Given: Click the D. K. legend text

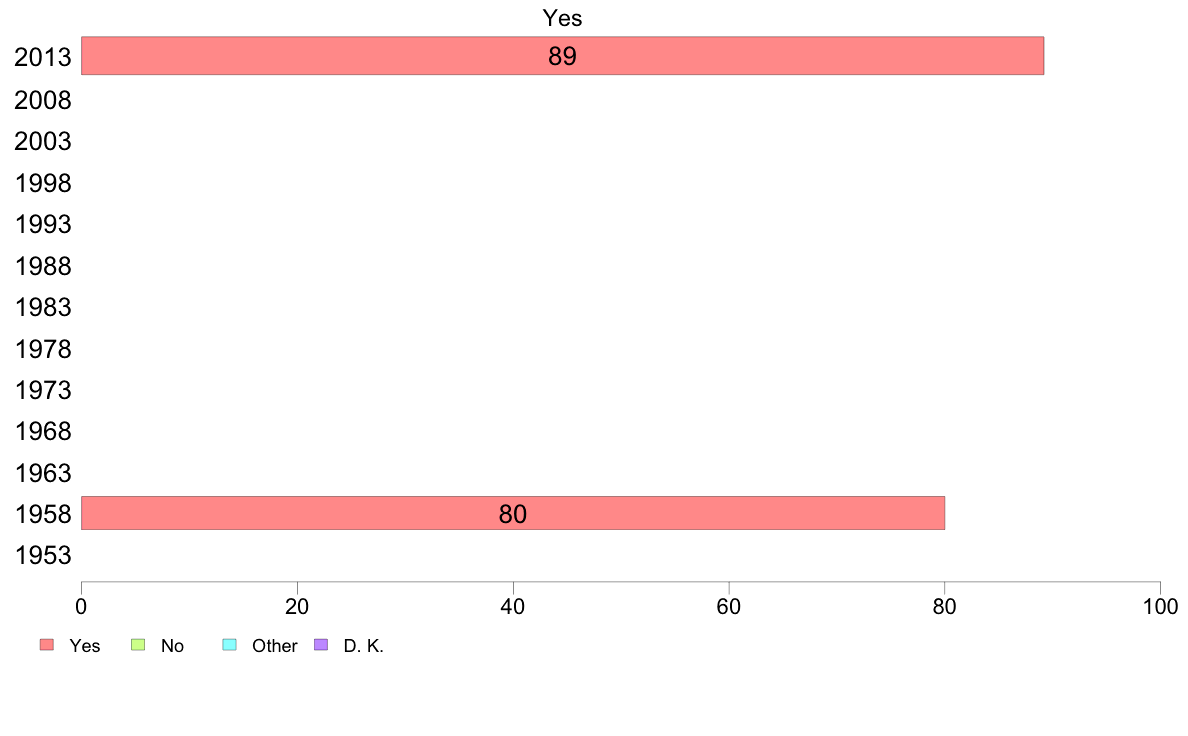Looking at the screenshot, I should point(364,646).
